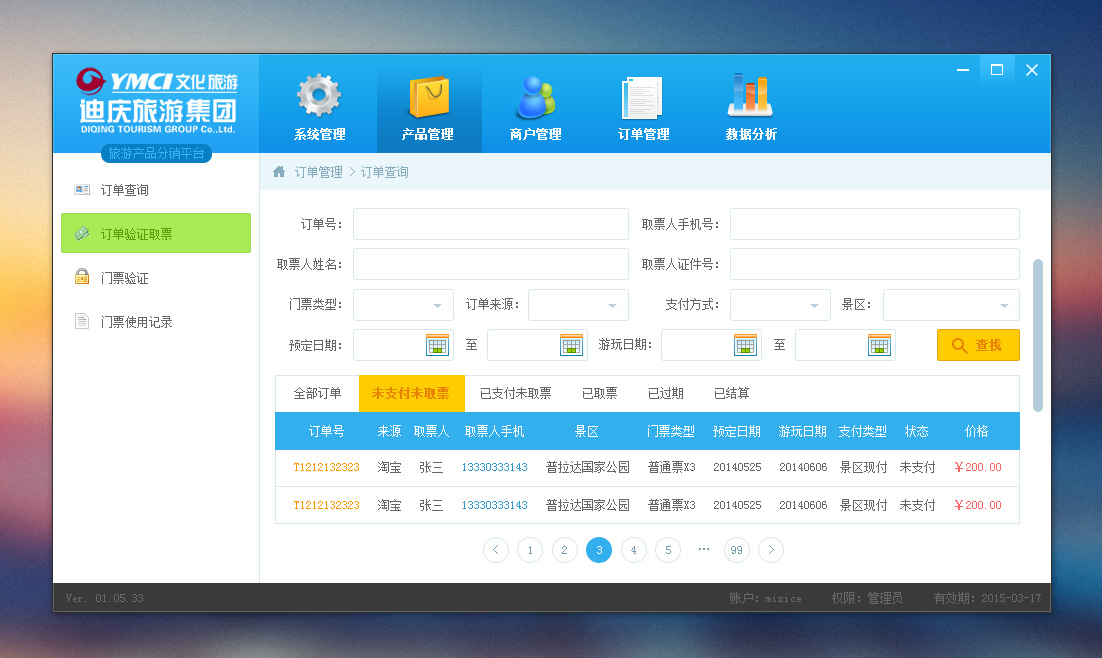The image size is (1102, 658).
Task: Open the 景区 dropdown list
Action: 1004,305
